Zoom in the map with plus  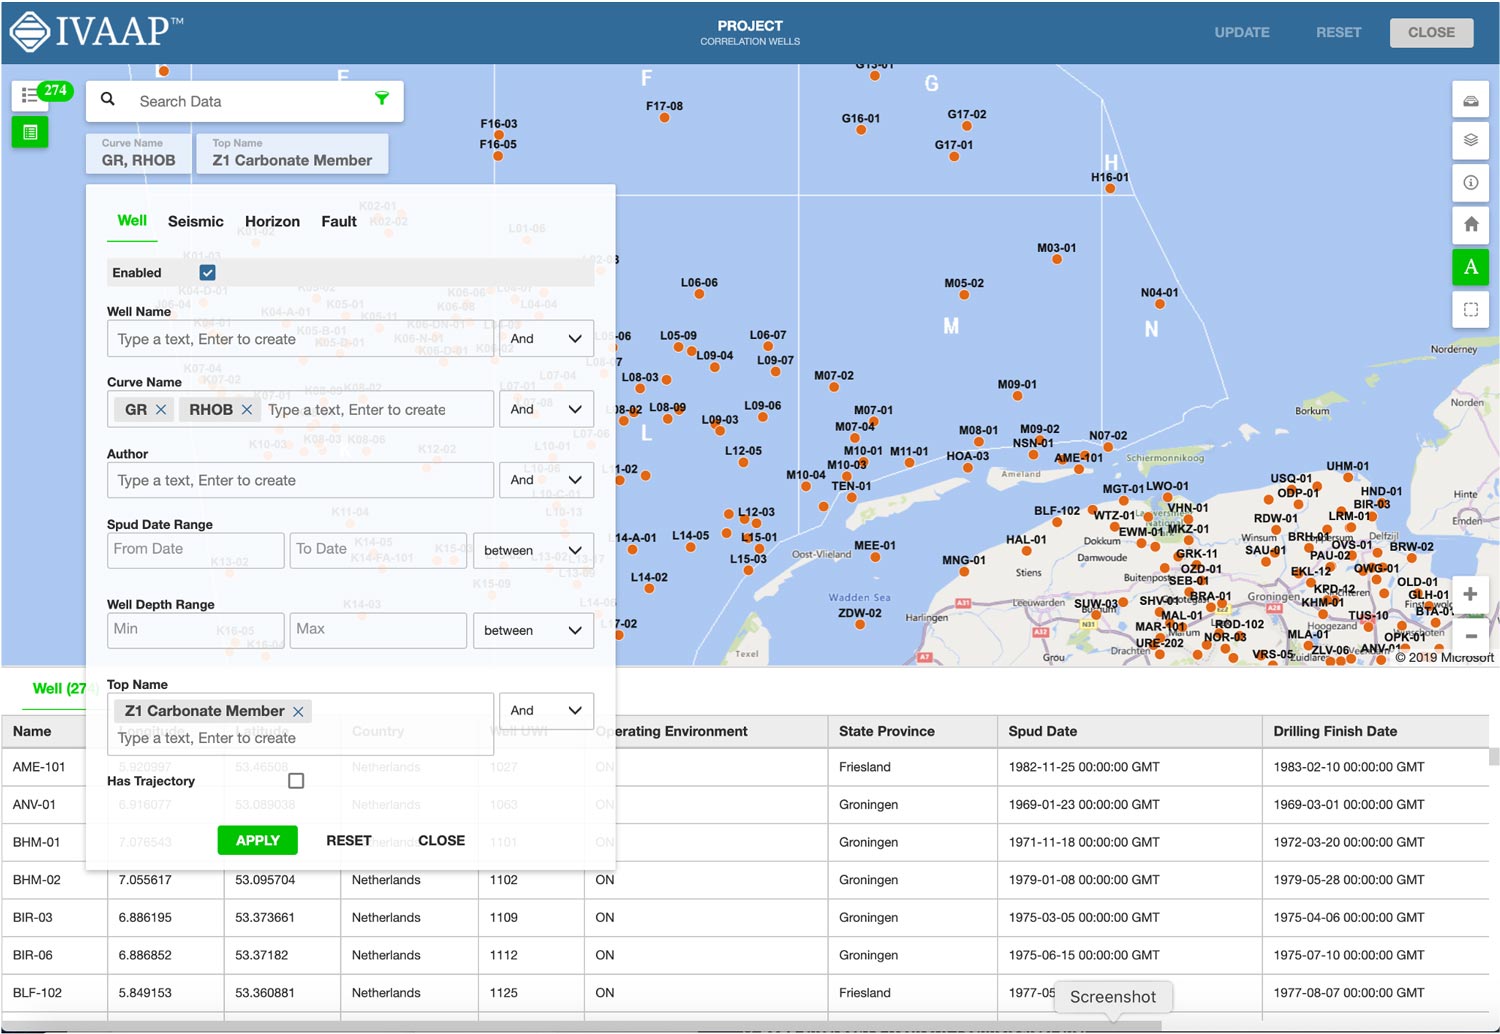tap(1470, 594)
